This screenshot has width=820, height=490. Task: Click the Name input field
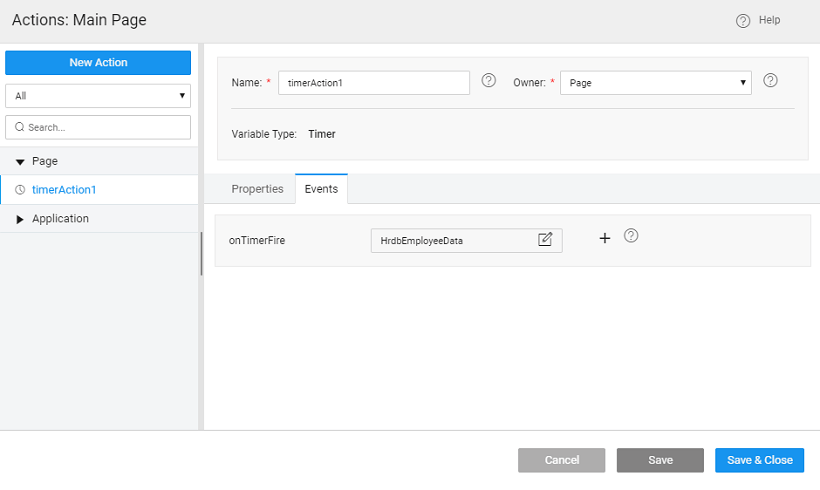(373, 83)
